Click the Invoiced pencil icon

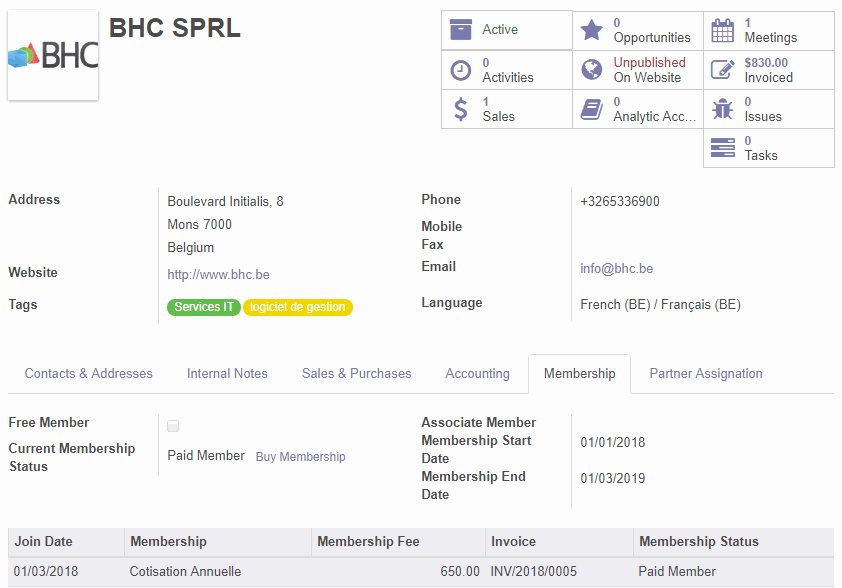coord(722,70)
